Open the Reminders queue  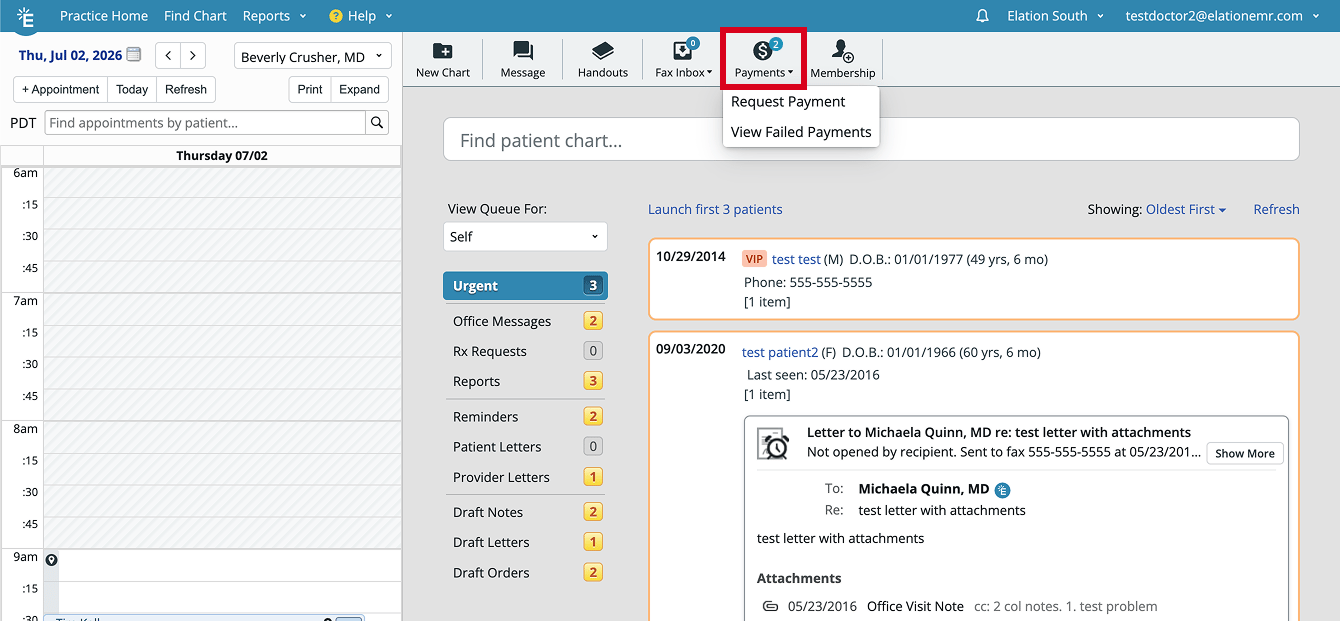(x=525, y=416)
